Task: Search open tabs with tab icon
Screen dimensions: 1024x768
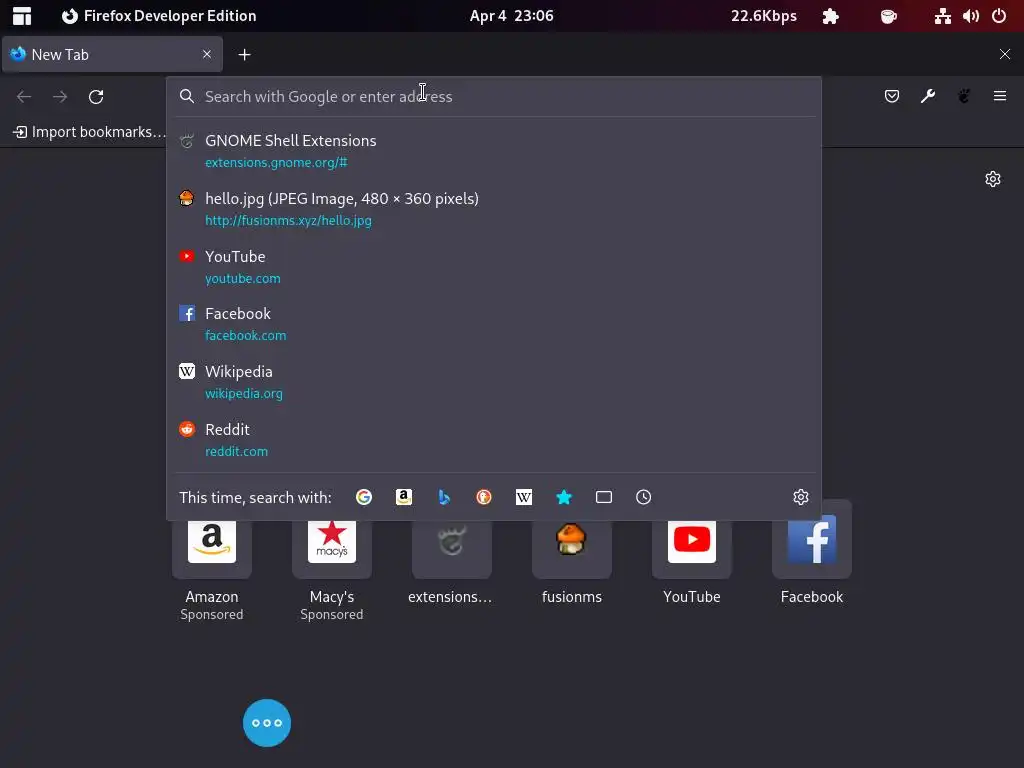Action: click(x=603, y=498)
